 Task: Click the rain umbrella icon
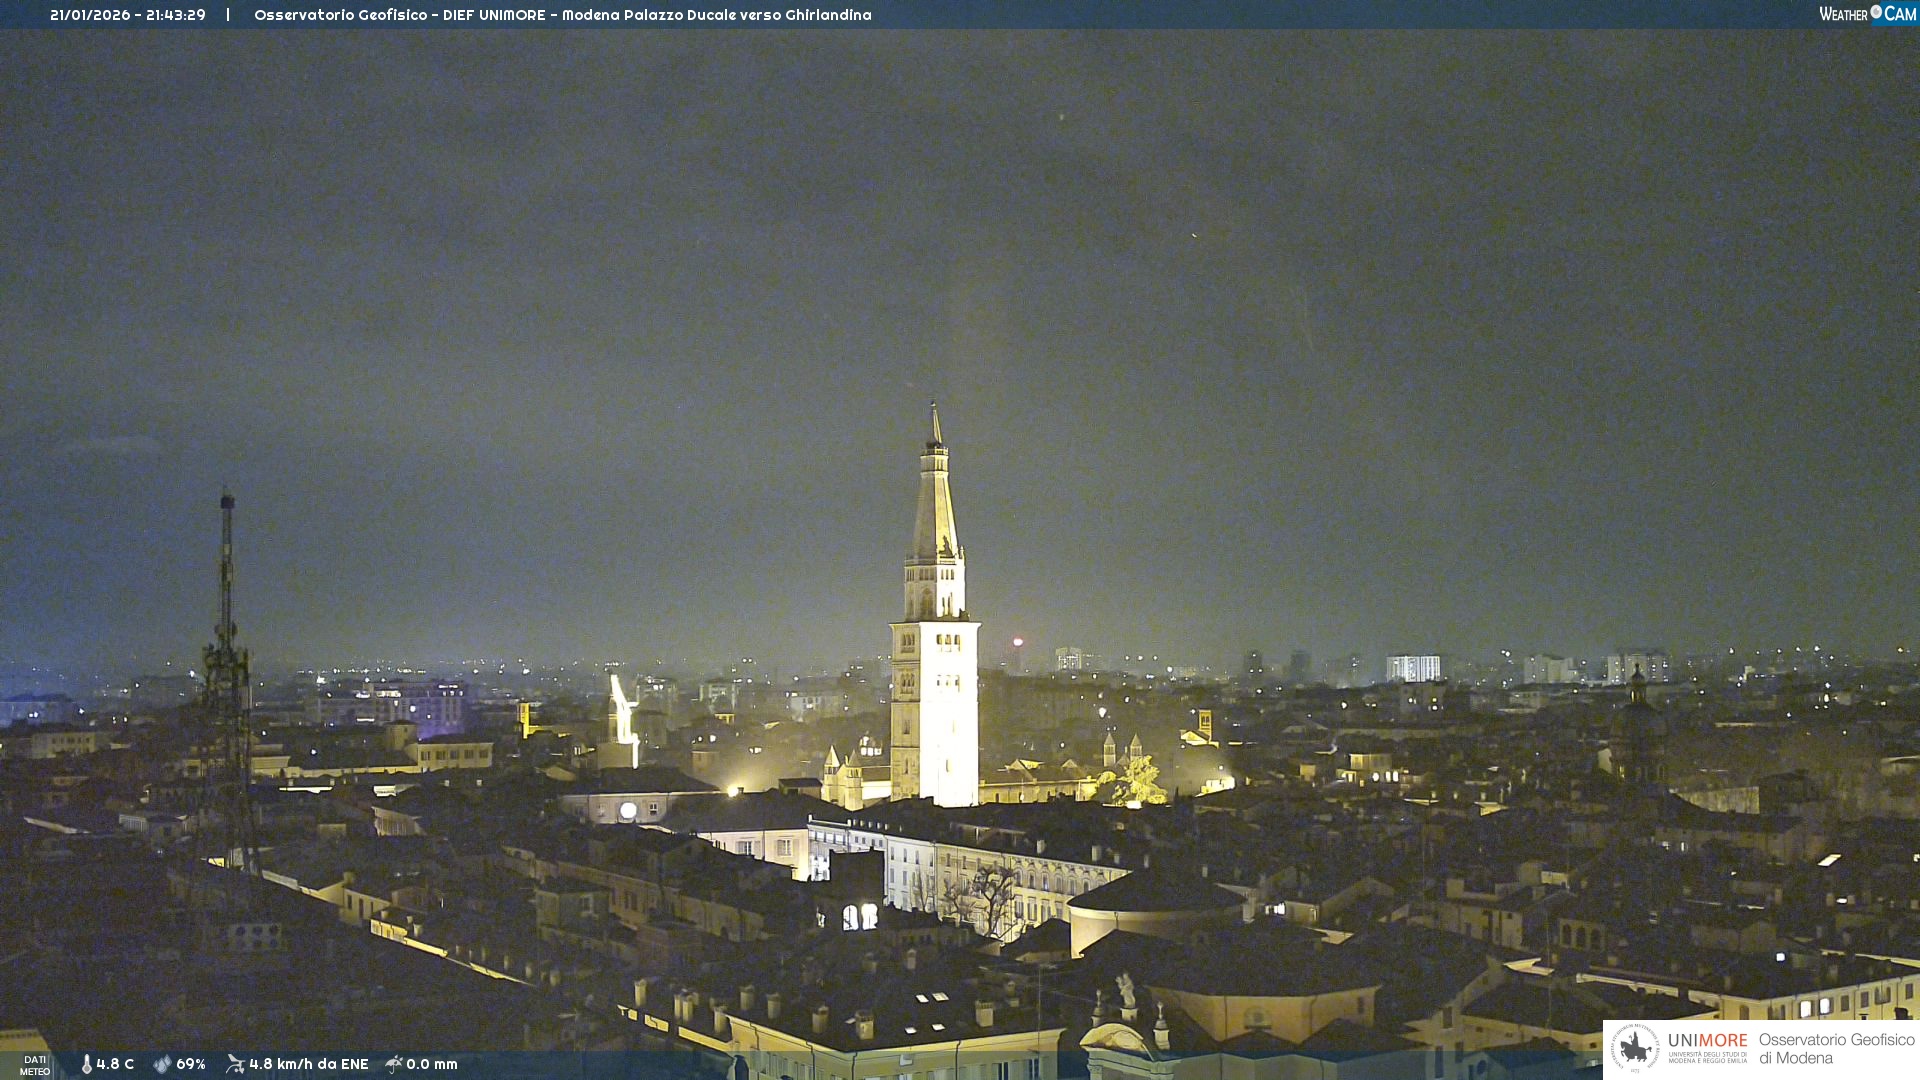tap(394, 1064)
